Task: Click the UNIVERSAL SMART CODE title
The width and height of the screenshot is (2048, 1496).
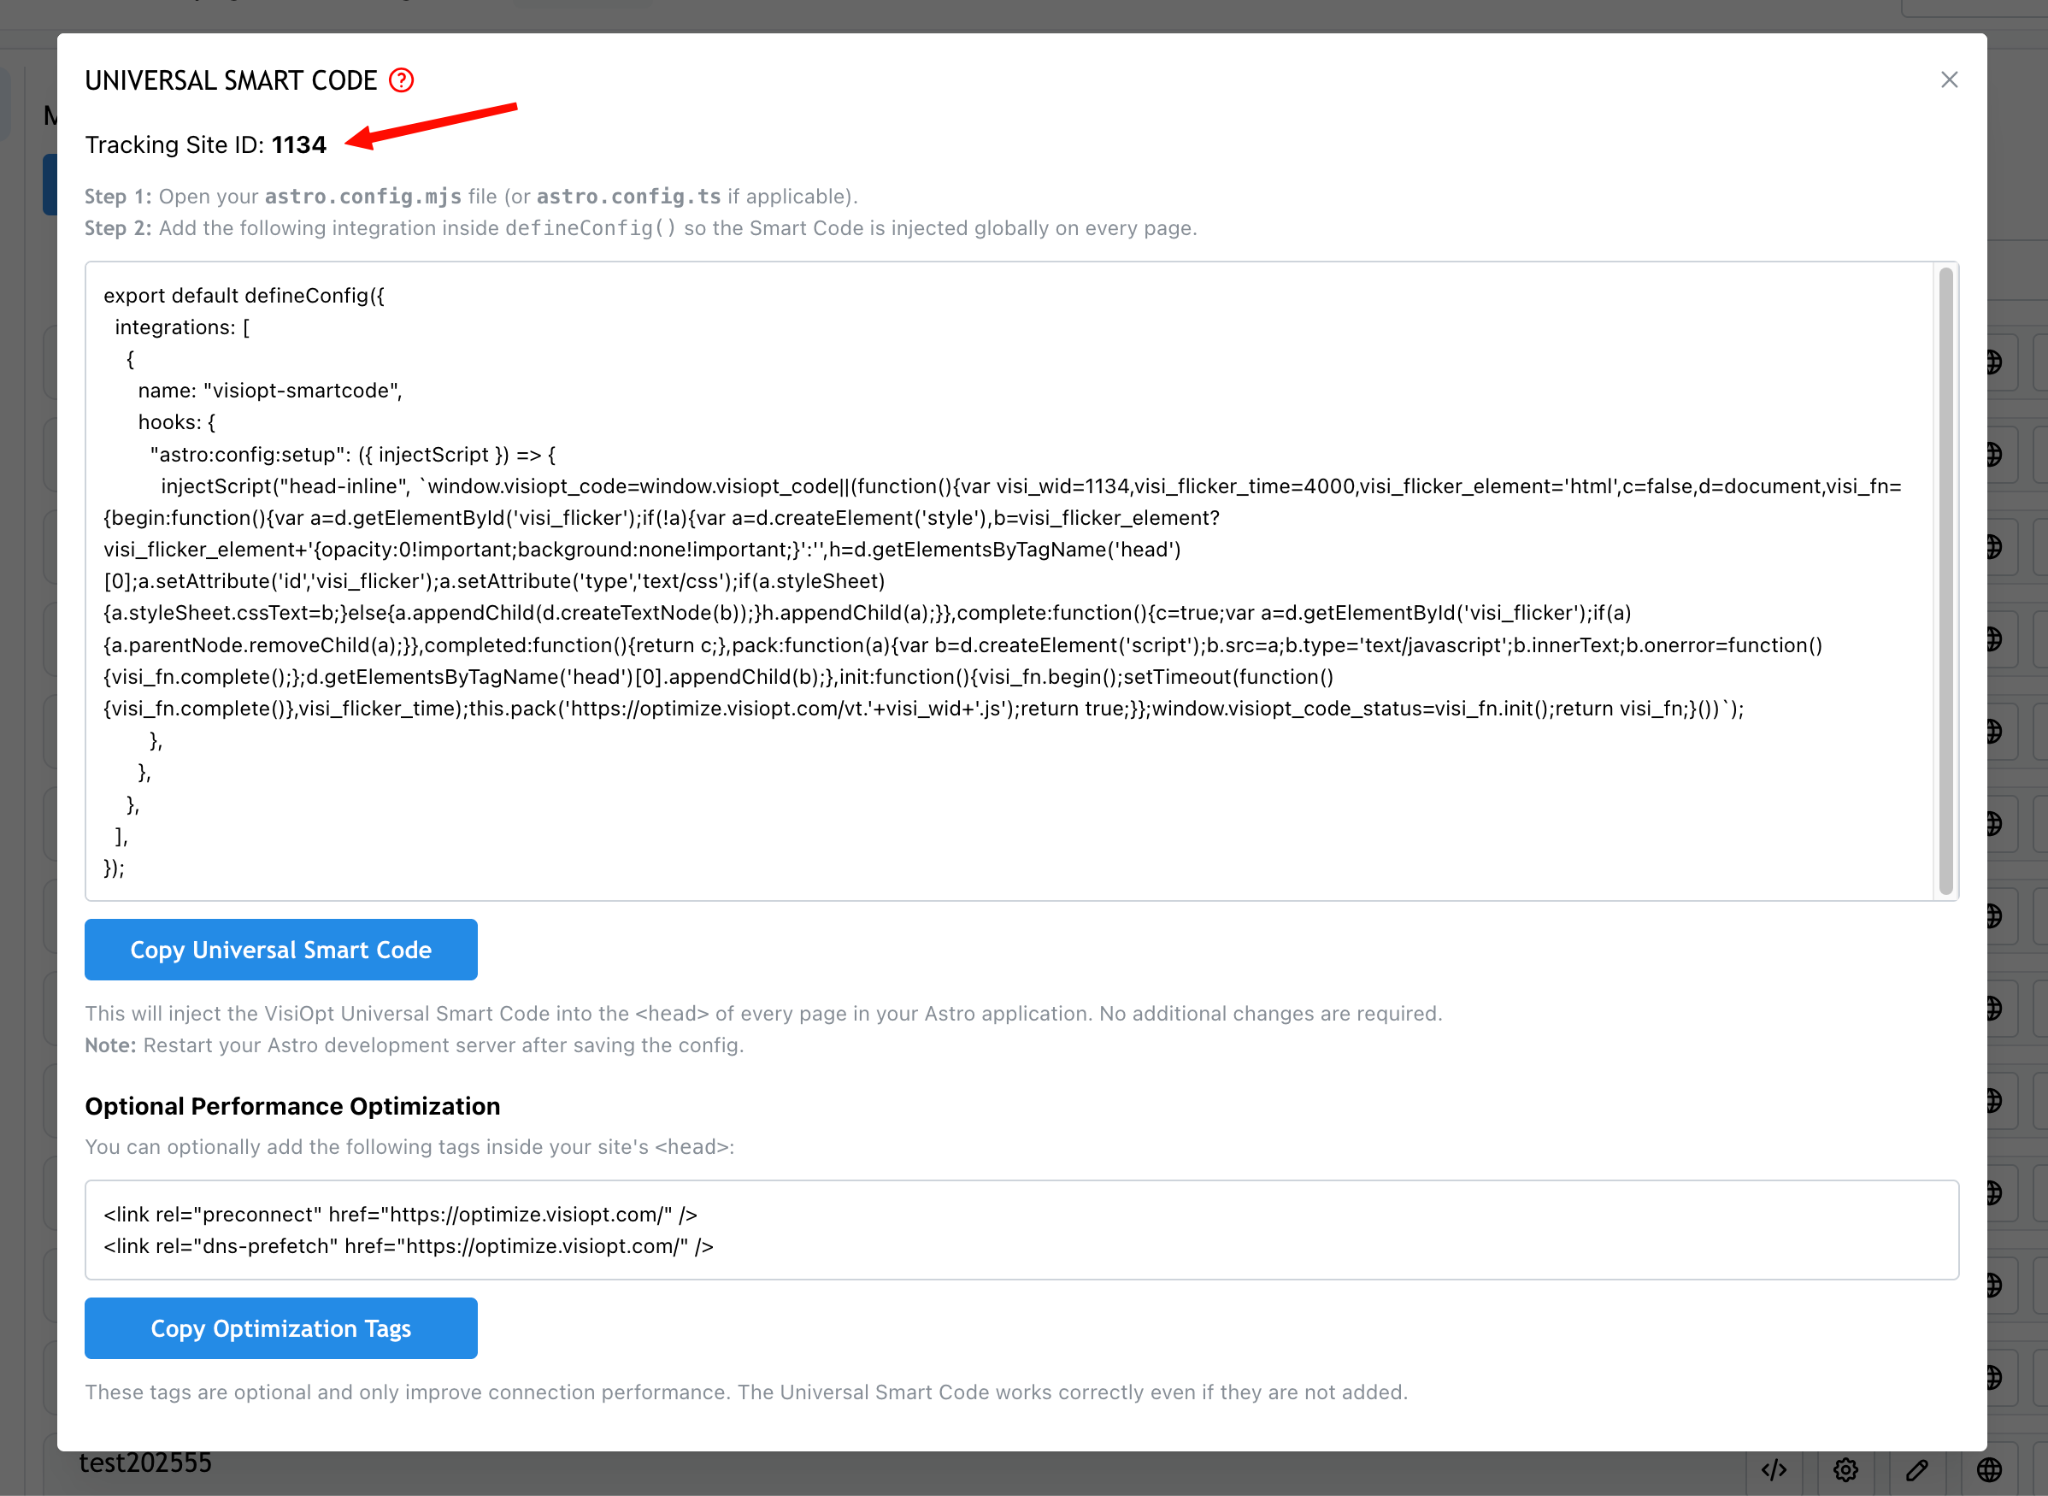Action: (231, 81)
